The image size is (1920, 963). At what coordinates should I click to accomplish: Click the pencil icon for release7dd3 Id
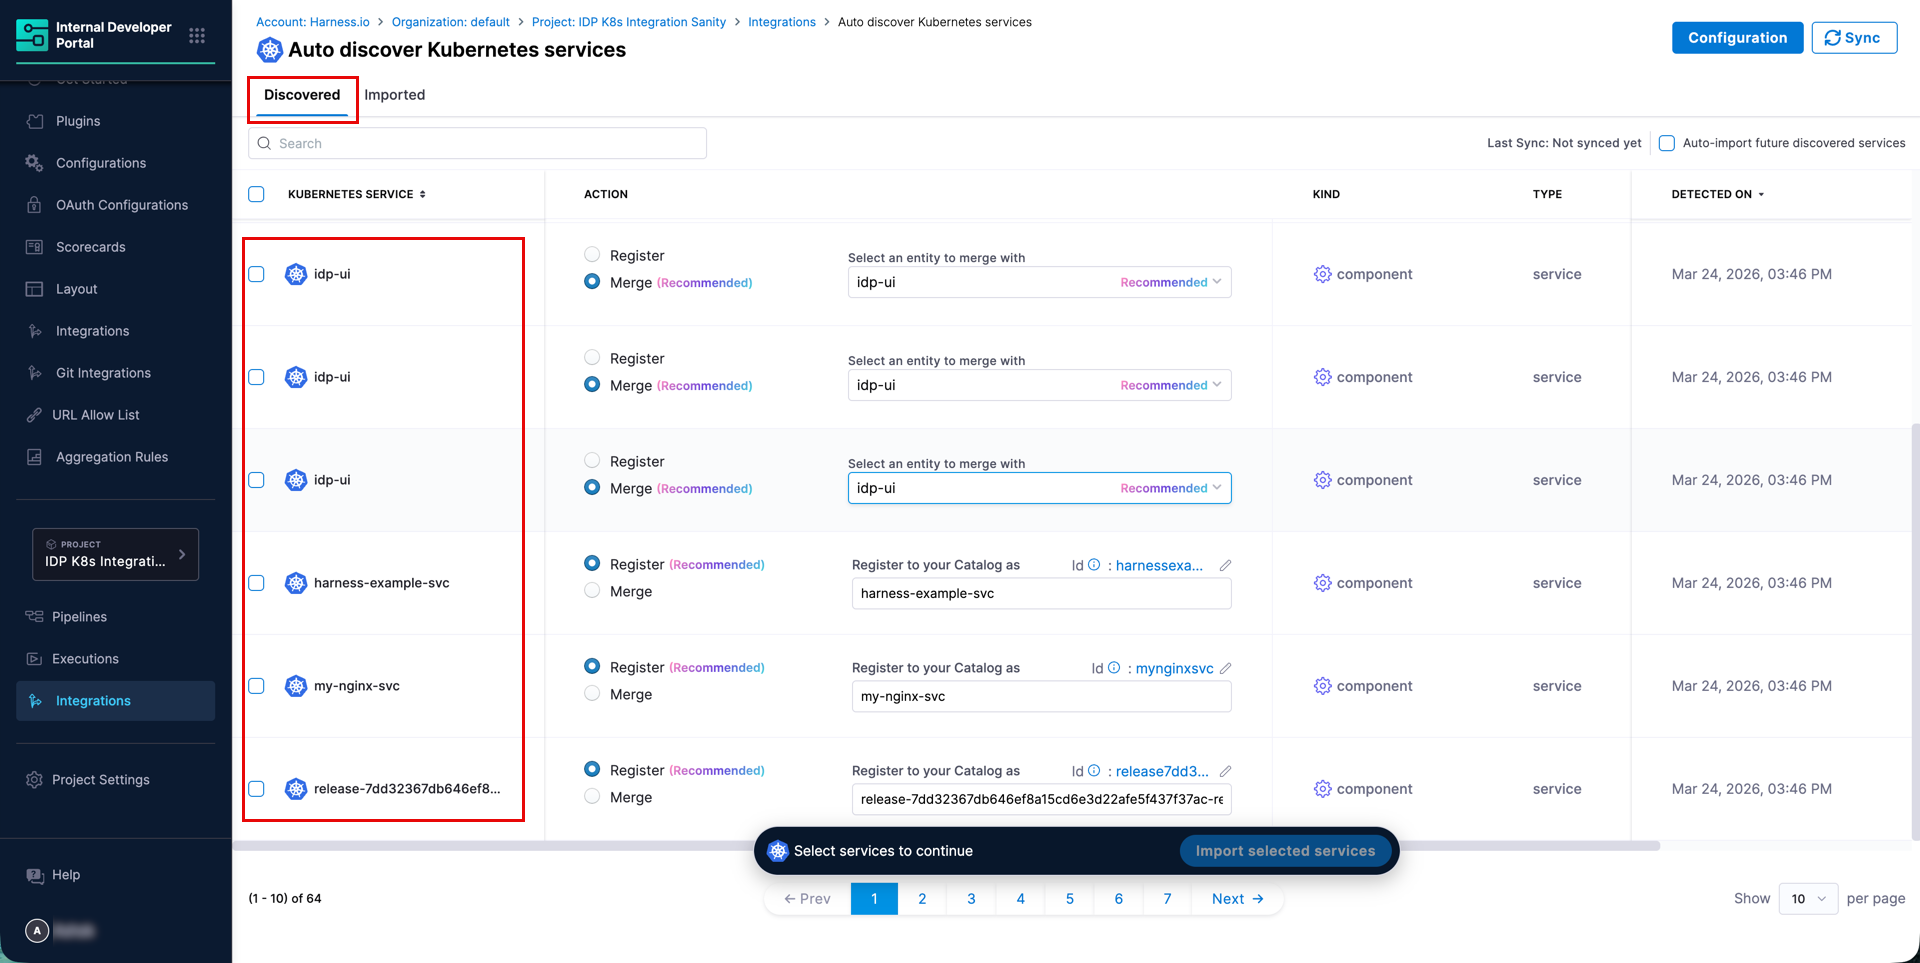pyautogui.click(x=1225, y=771)
